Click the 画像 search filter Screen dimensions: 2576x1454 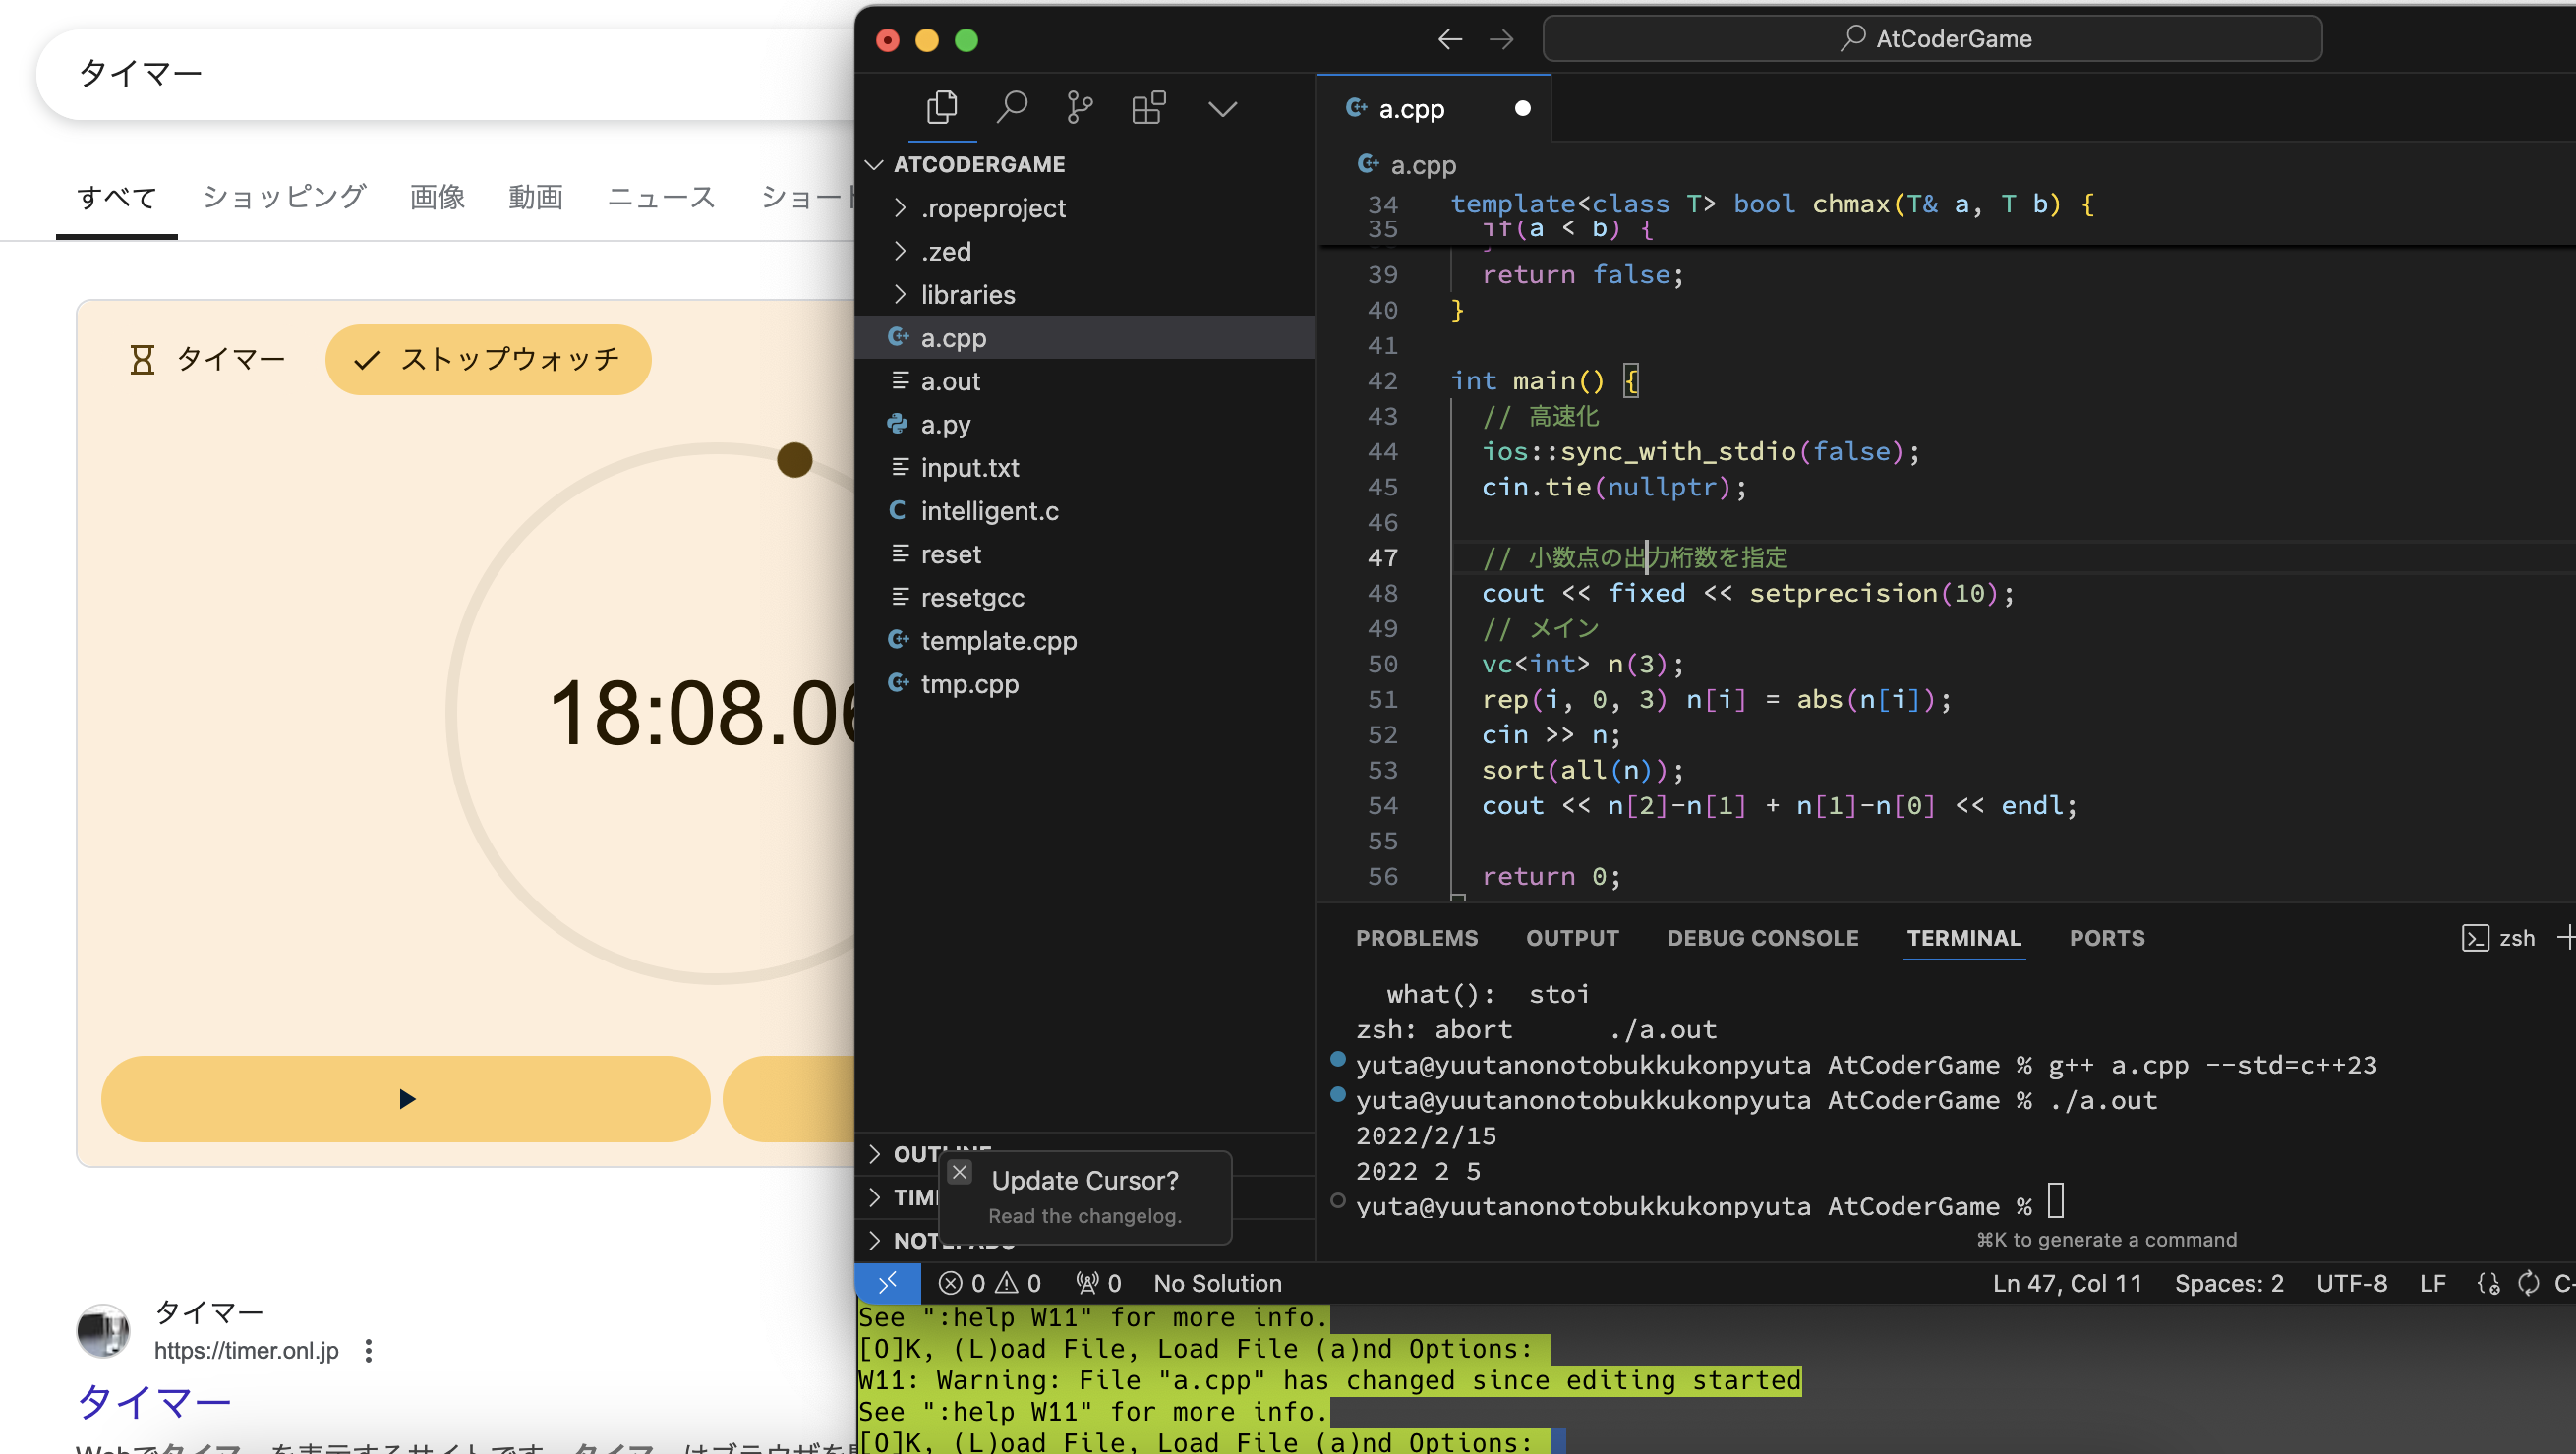coord(437,198)
